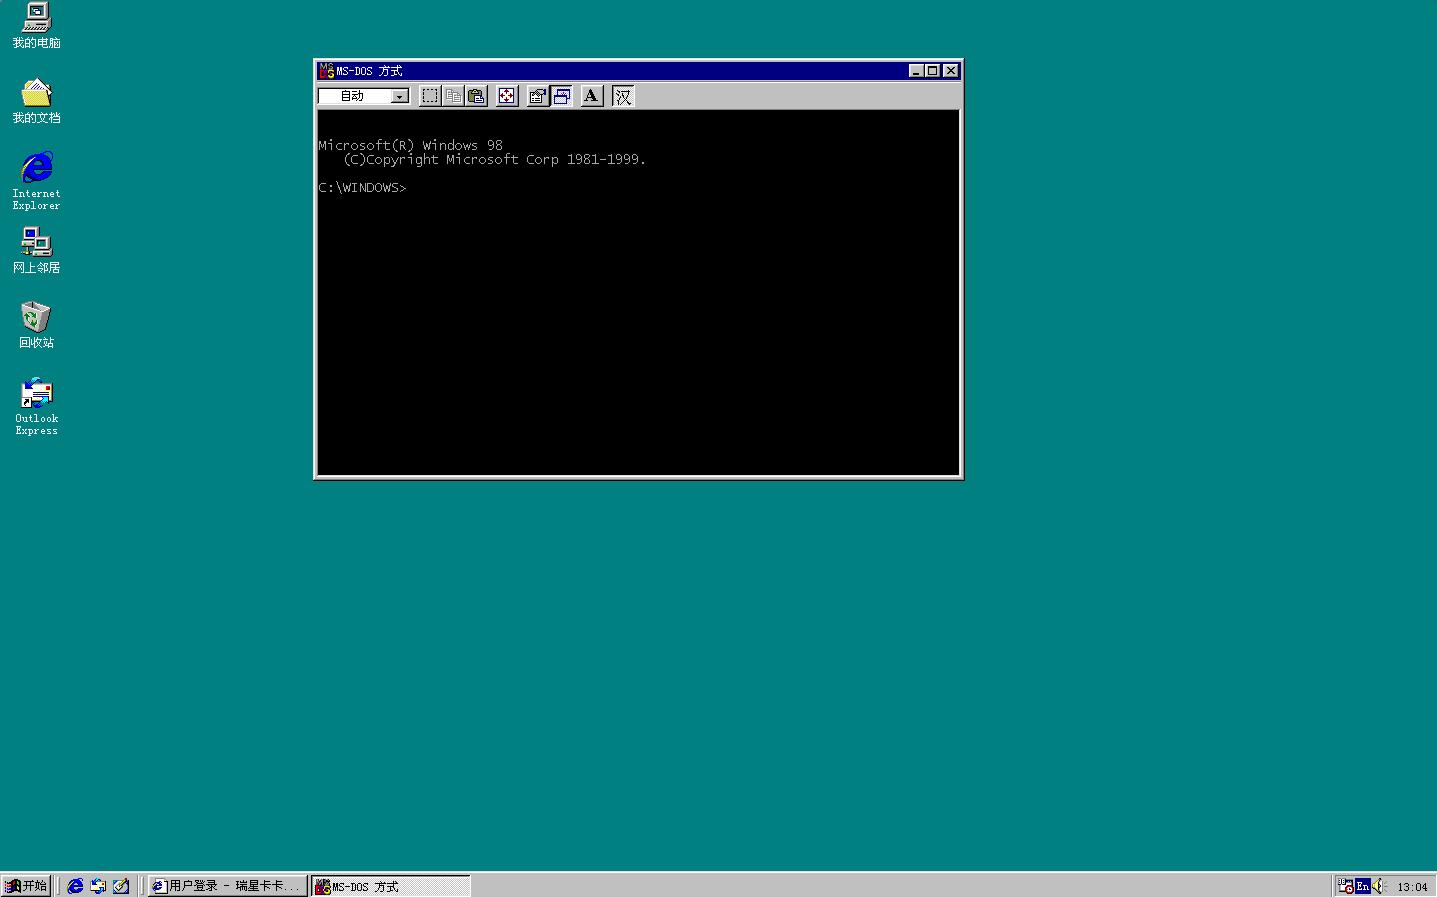
Task: Click inside the black DOS console area
Action: (x=638, y=293)
